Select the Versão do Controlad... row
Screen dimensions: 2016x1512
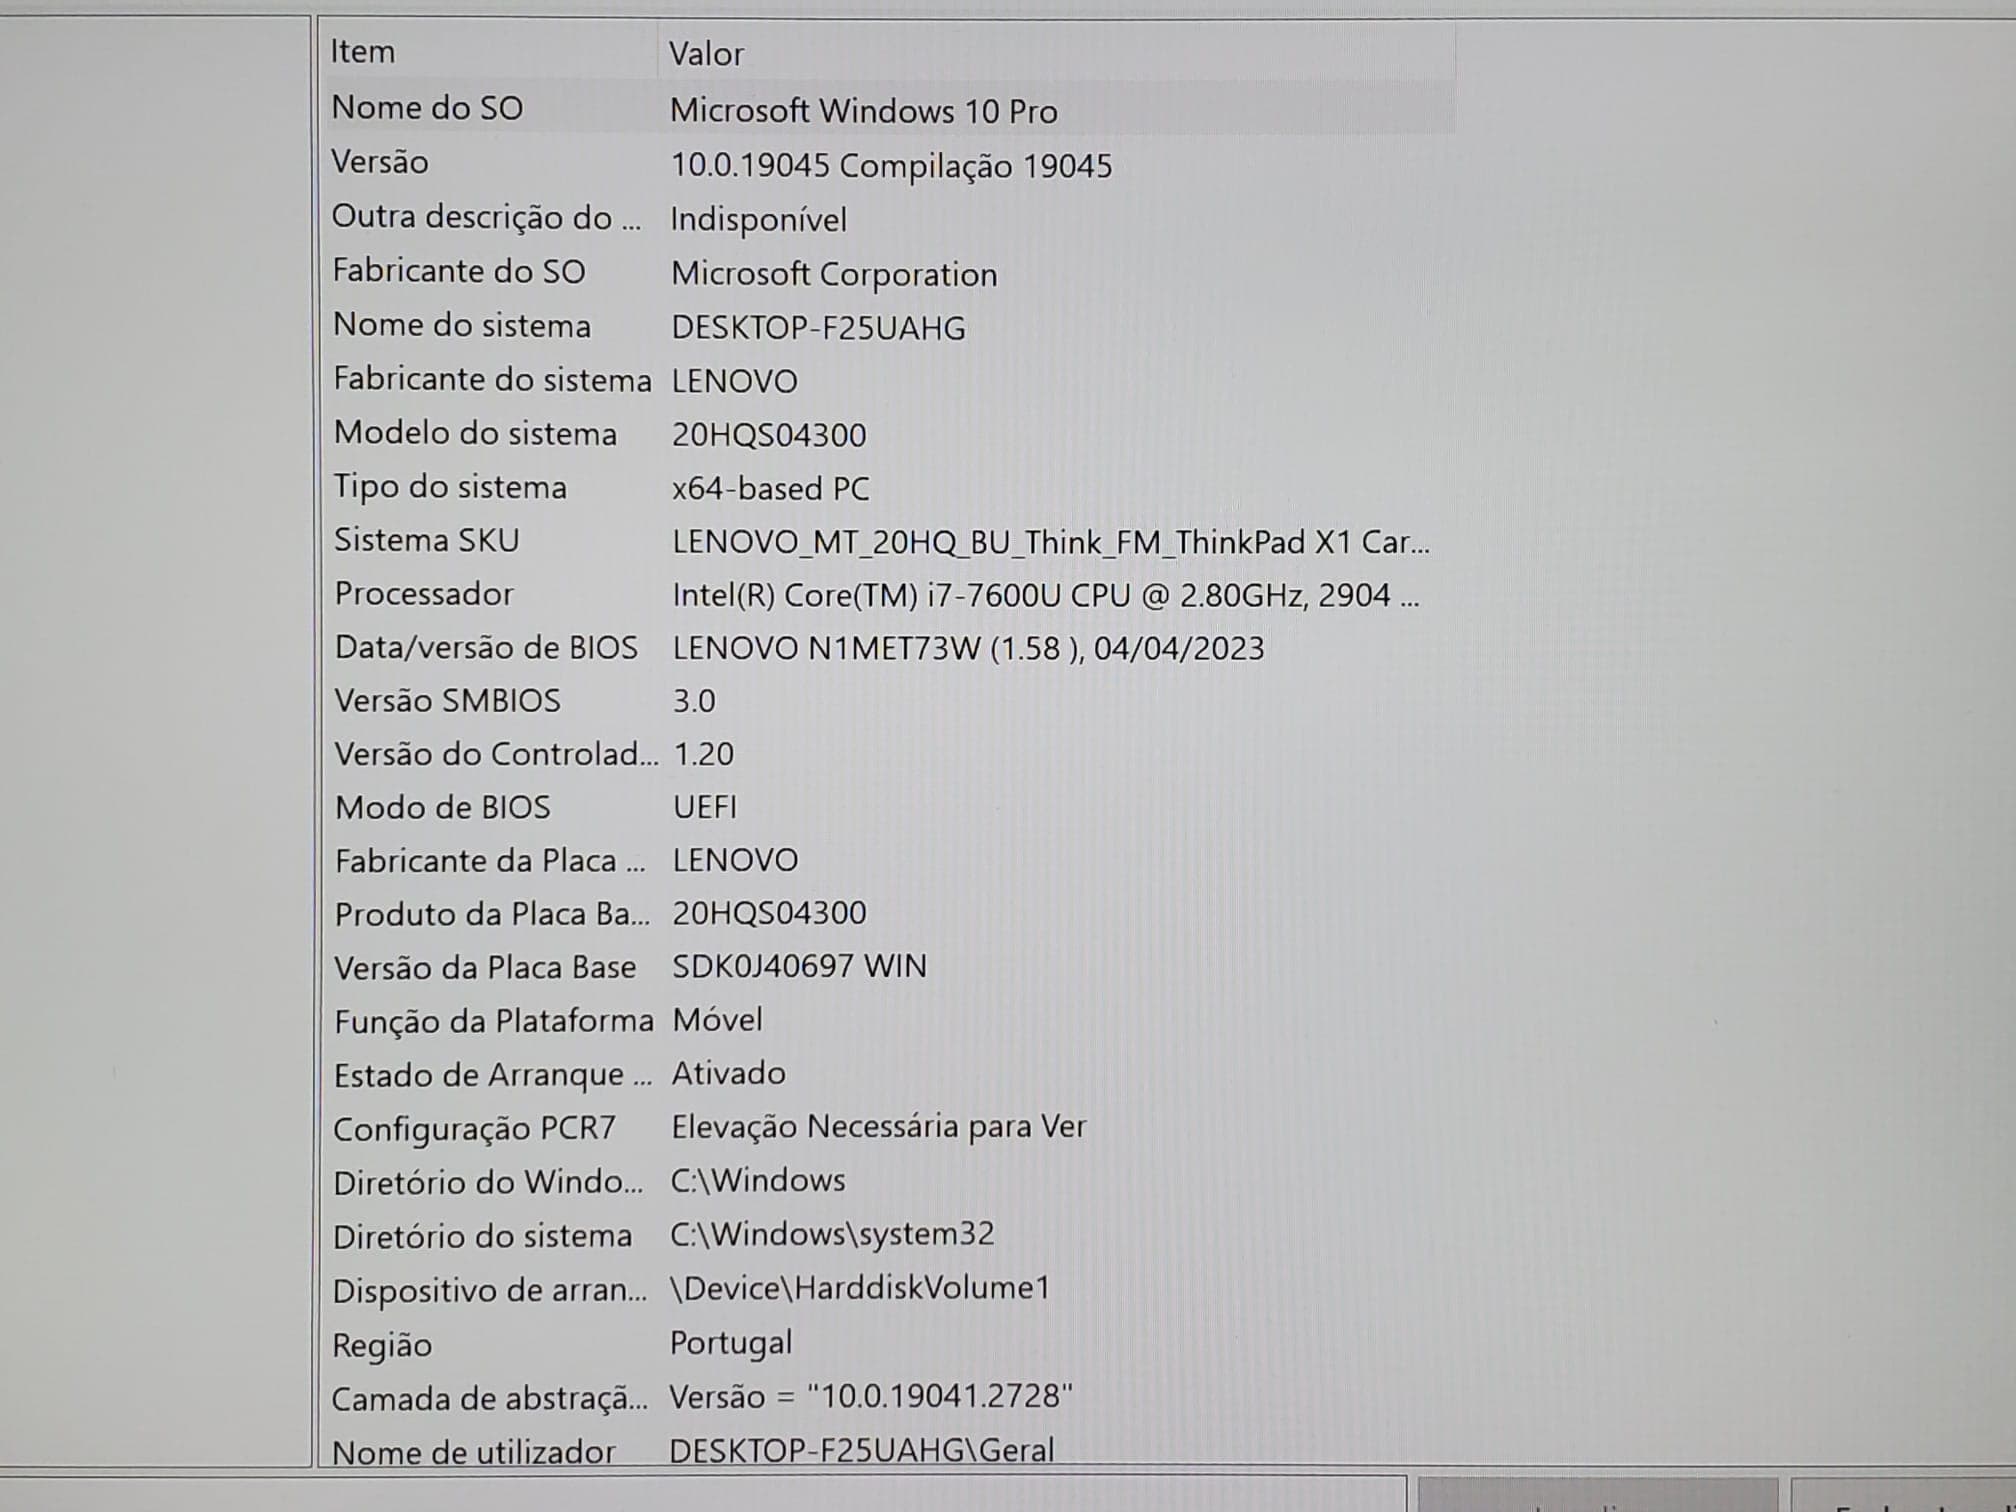coord(889,754)
